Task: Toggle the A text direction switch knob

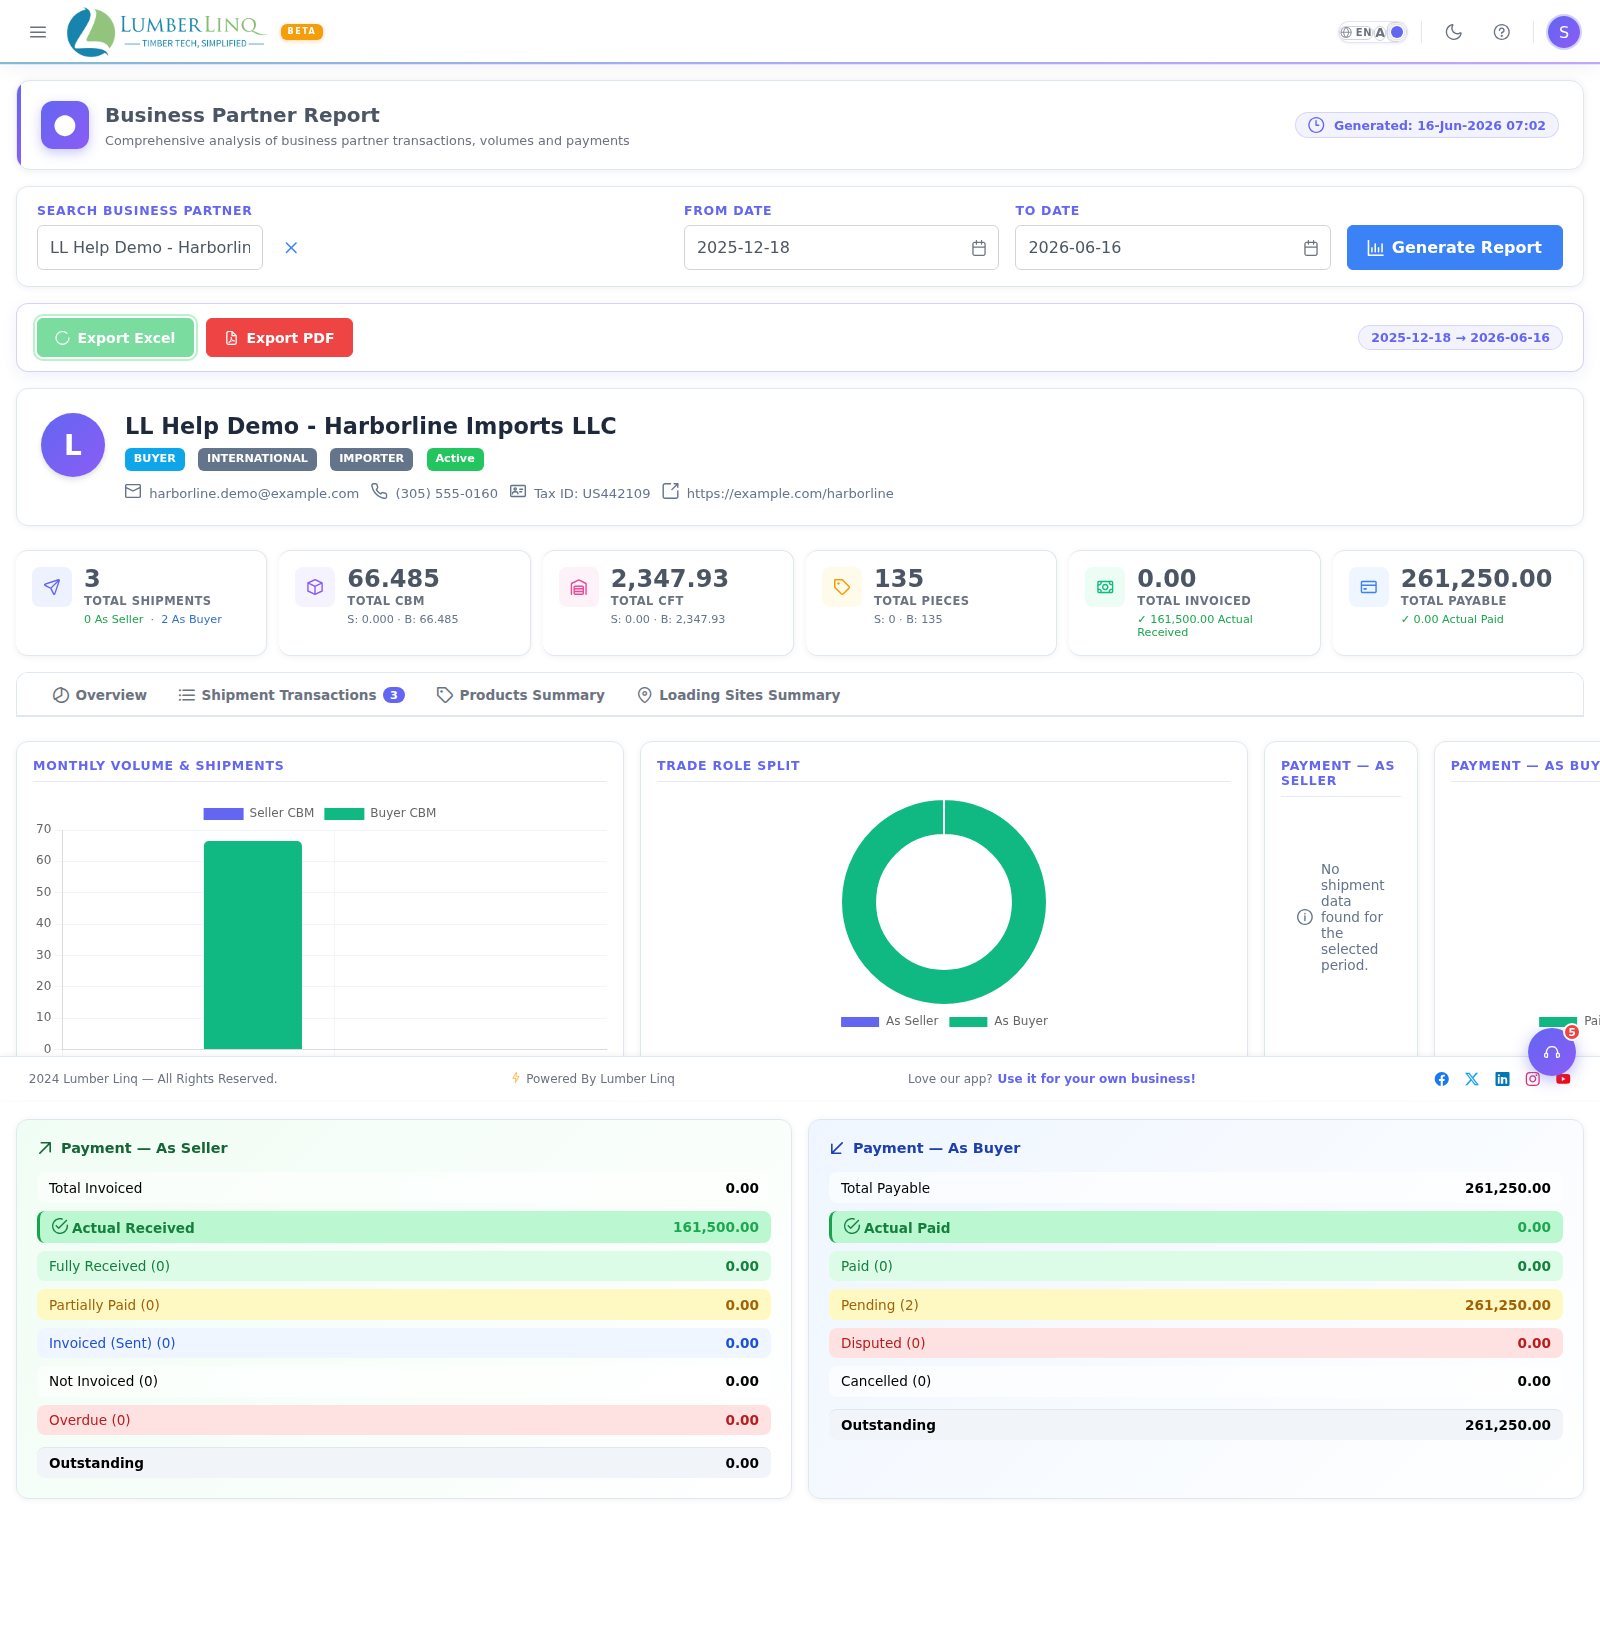Action: (1397, 32)
